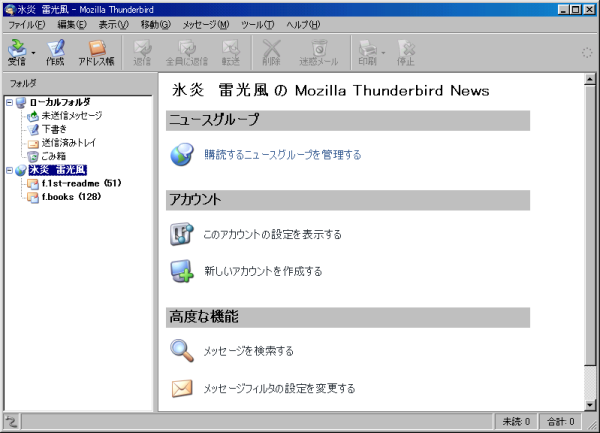Viewport: 600px width, 433px height.
Task: Click the globe icon beside 氷炎 雷光風
Action: 21,170
